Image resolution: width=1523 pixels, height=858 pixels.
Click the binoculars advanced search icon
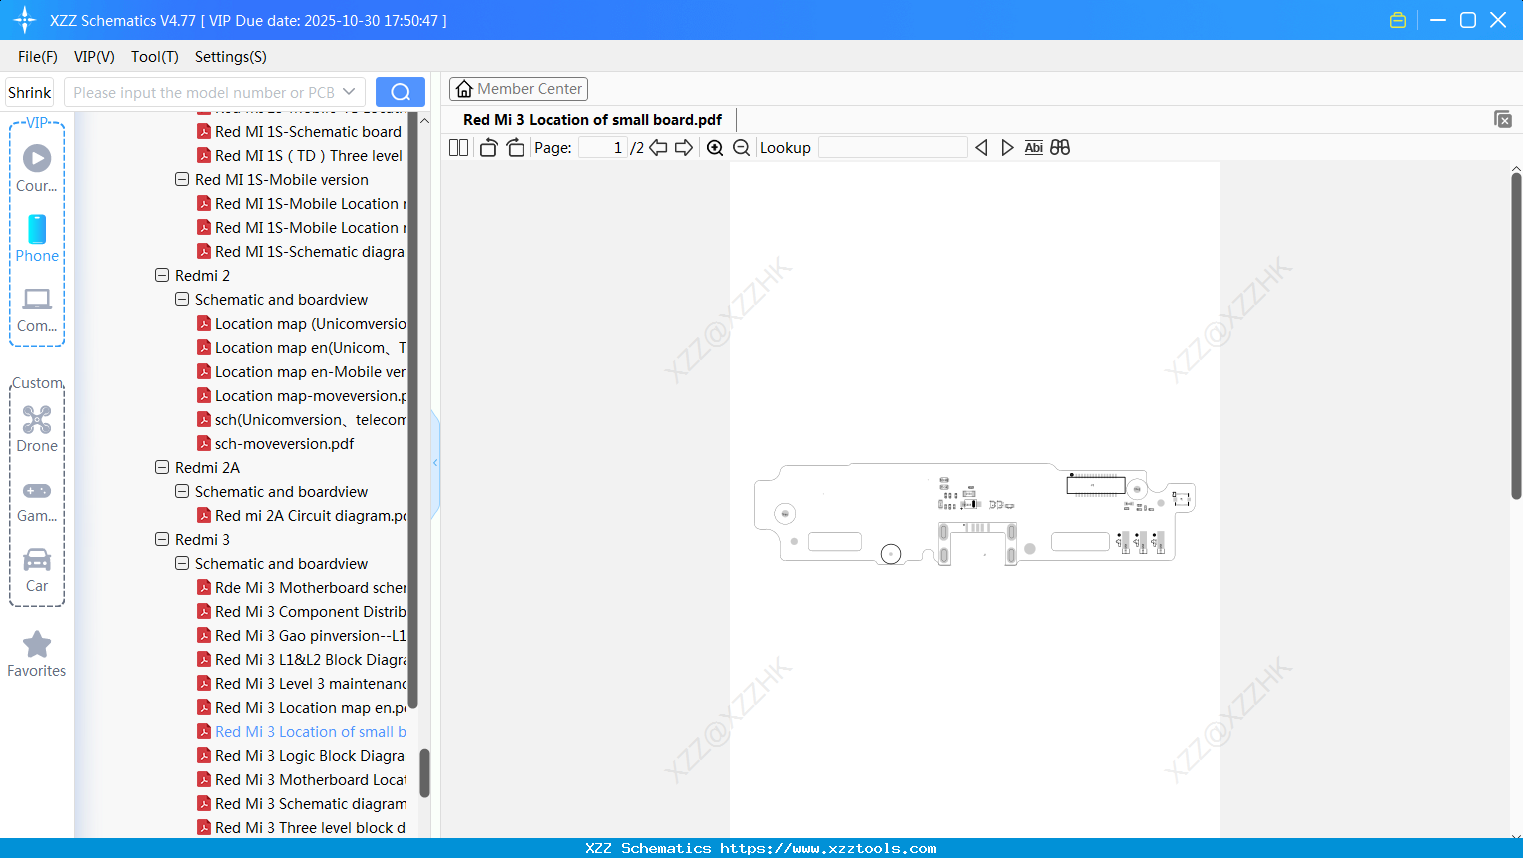coord(1060,147)
